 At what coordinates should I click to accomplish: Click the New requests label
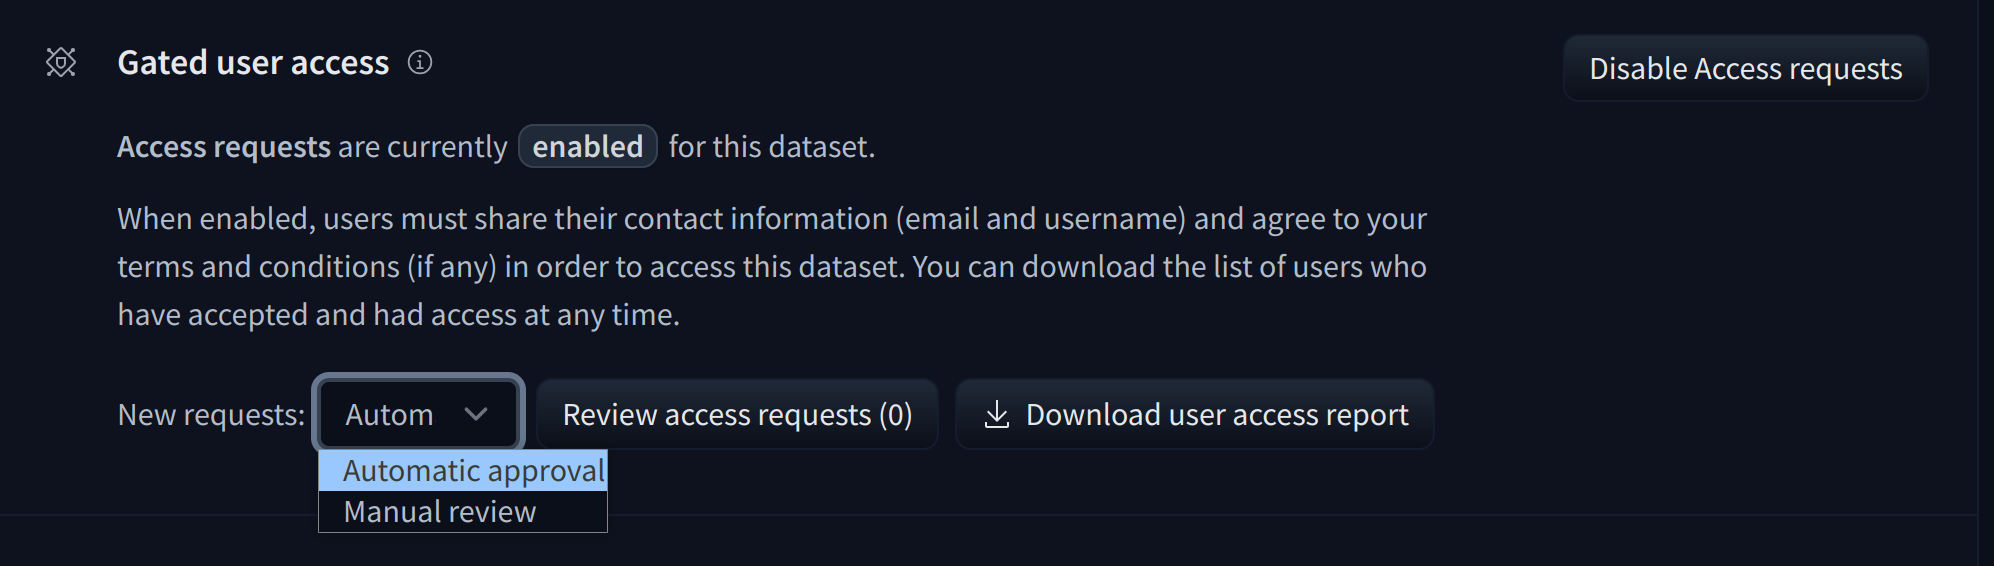211,414
